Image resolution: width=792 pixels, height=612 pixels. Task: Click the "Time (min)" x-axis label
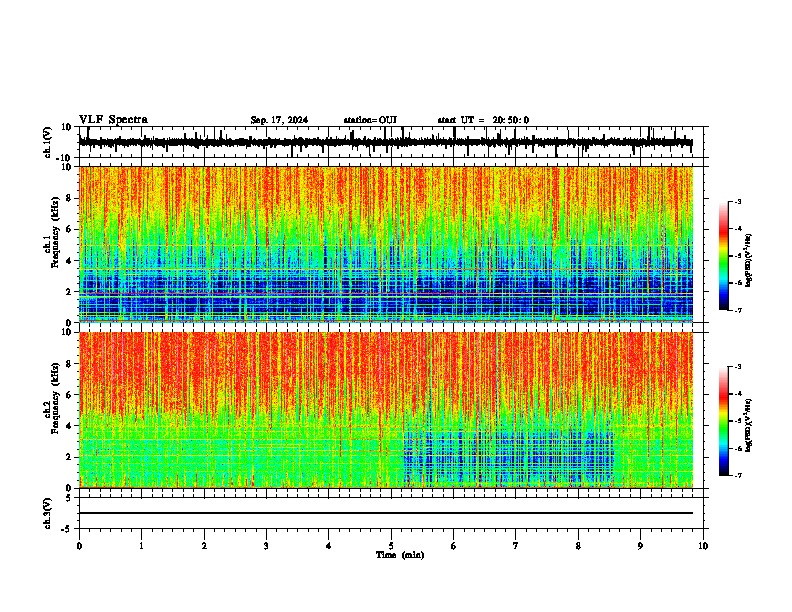(400, 555)
